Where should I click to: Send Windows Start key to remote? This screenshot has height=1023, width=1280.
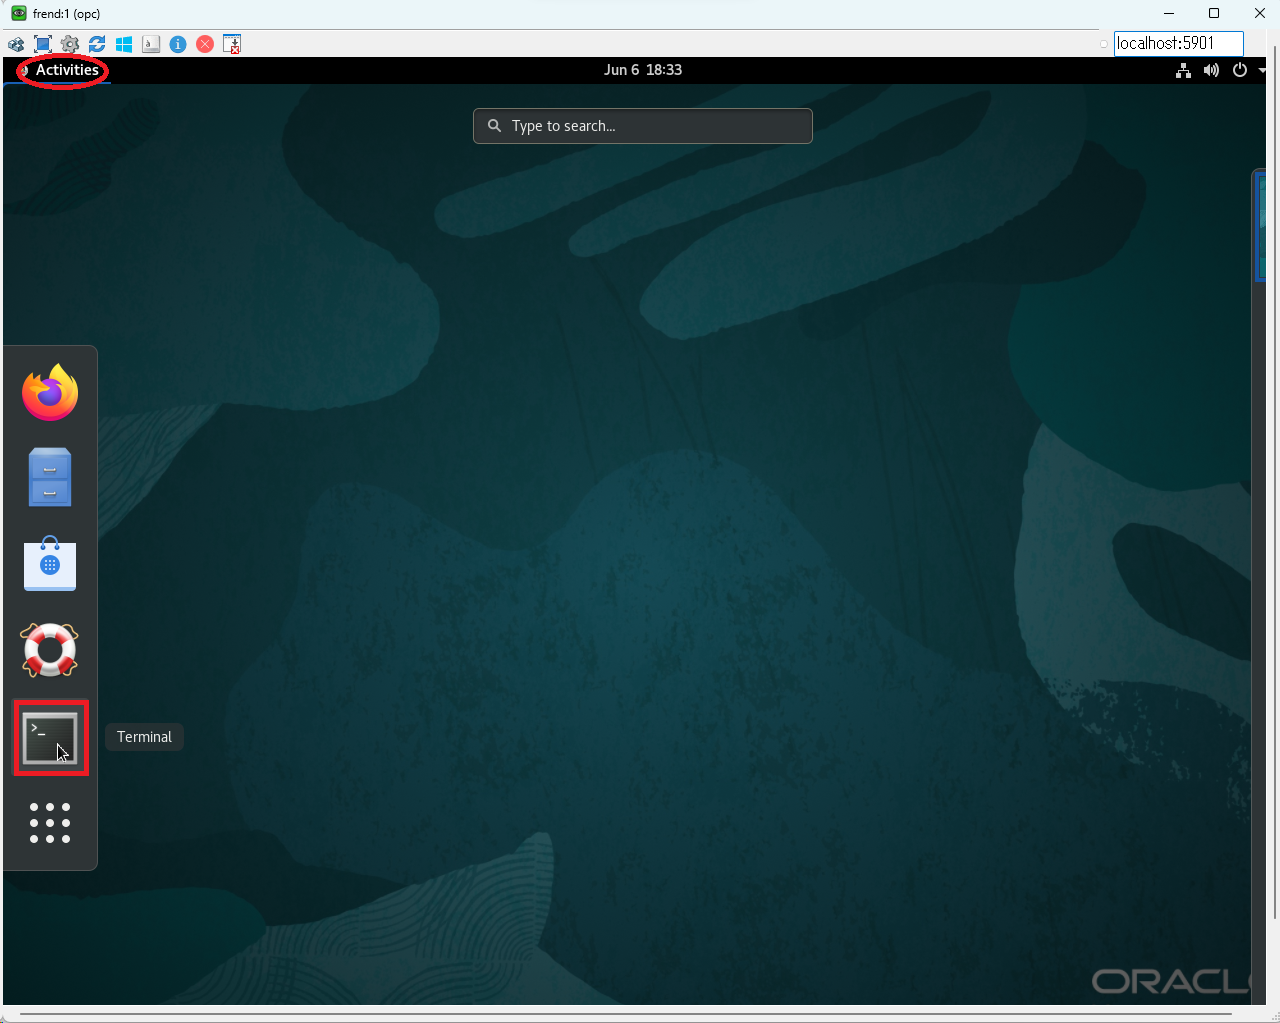124,44
